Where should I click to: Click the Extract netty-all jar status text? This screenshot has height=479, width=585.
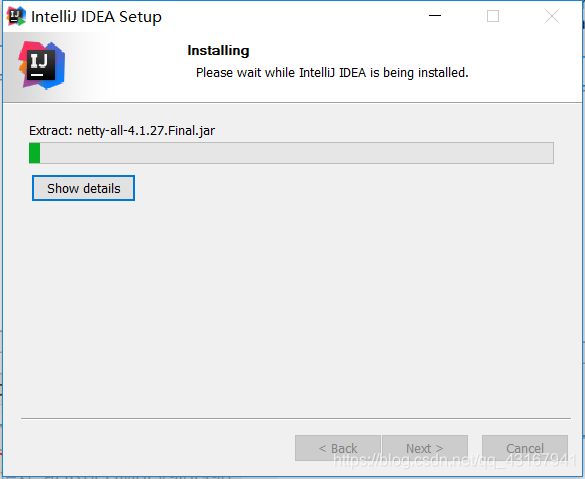click(x=122, y=131)
